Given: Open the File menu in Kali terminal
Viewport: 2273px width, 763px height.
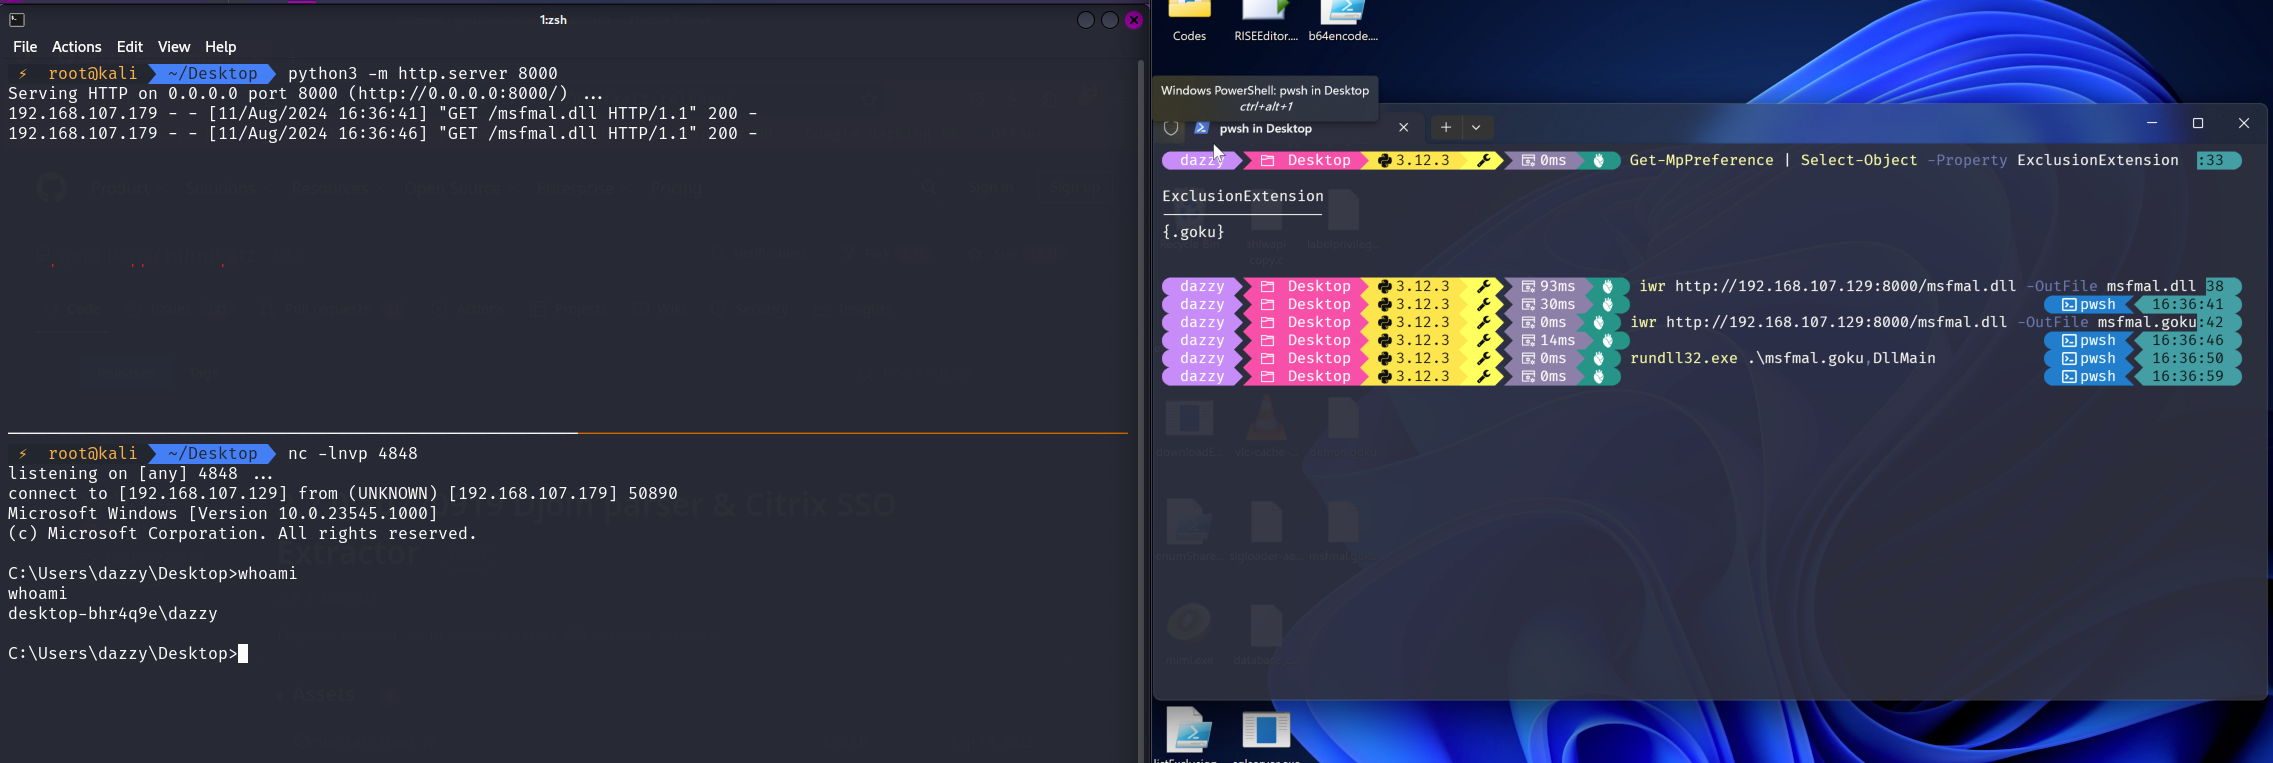Looking at the screenshot, I should point(25,47).
